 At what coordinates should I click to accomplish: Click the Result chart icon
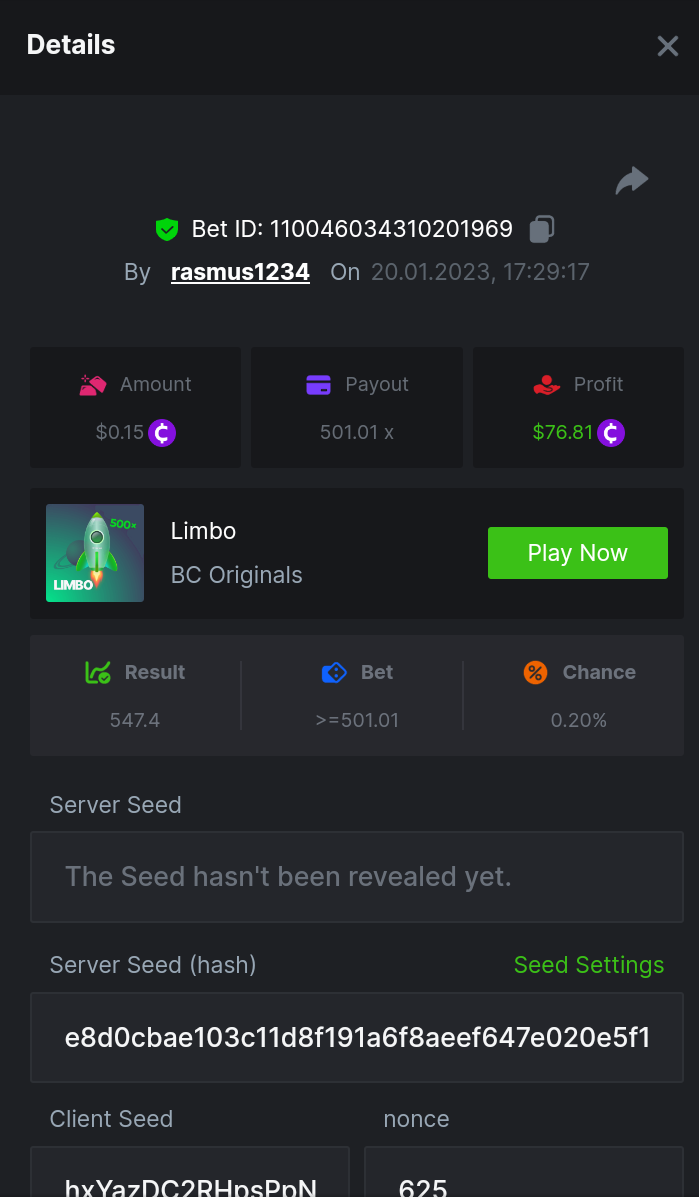[98, 672]
